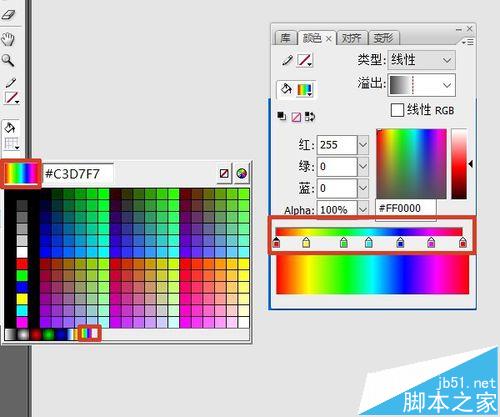Image resolution: width=500 pixels, height=417 pixels.
Task: Toggle the 线性 RGB checkbox
Action: click(x=397, y=110)
